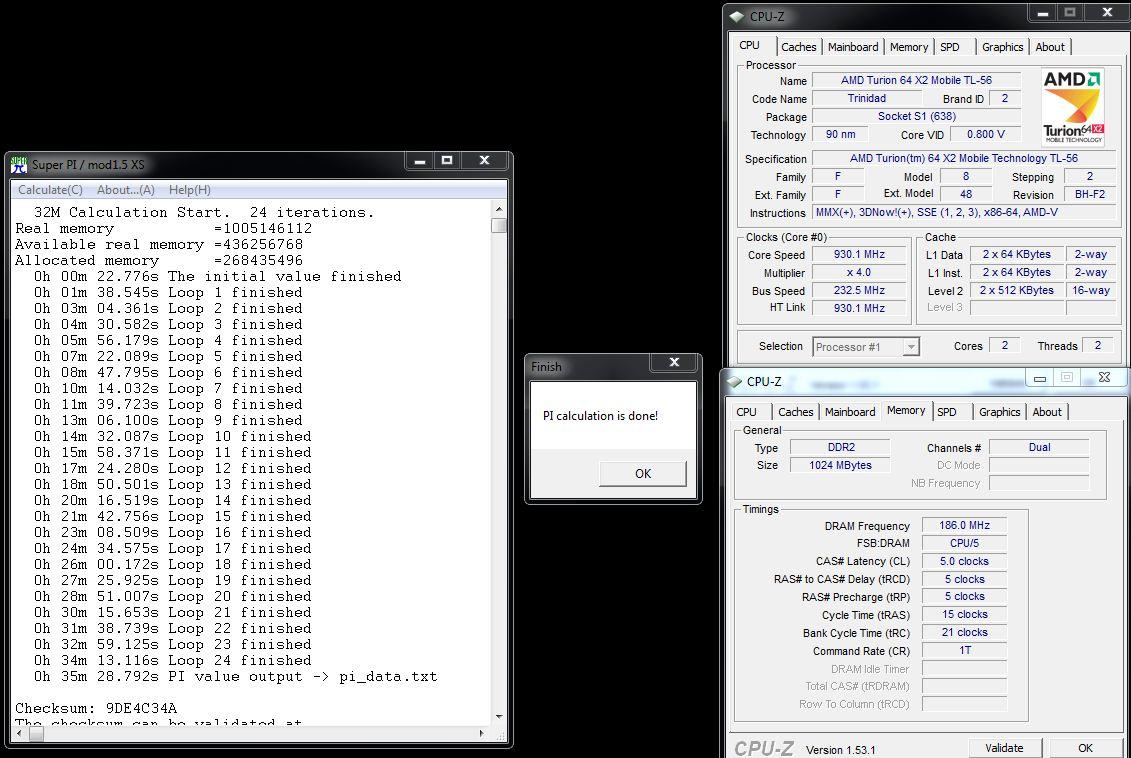The image size is (1131, 758).
Task: Maximize the Super PI window
Action: (447, 161)
